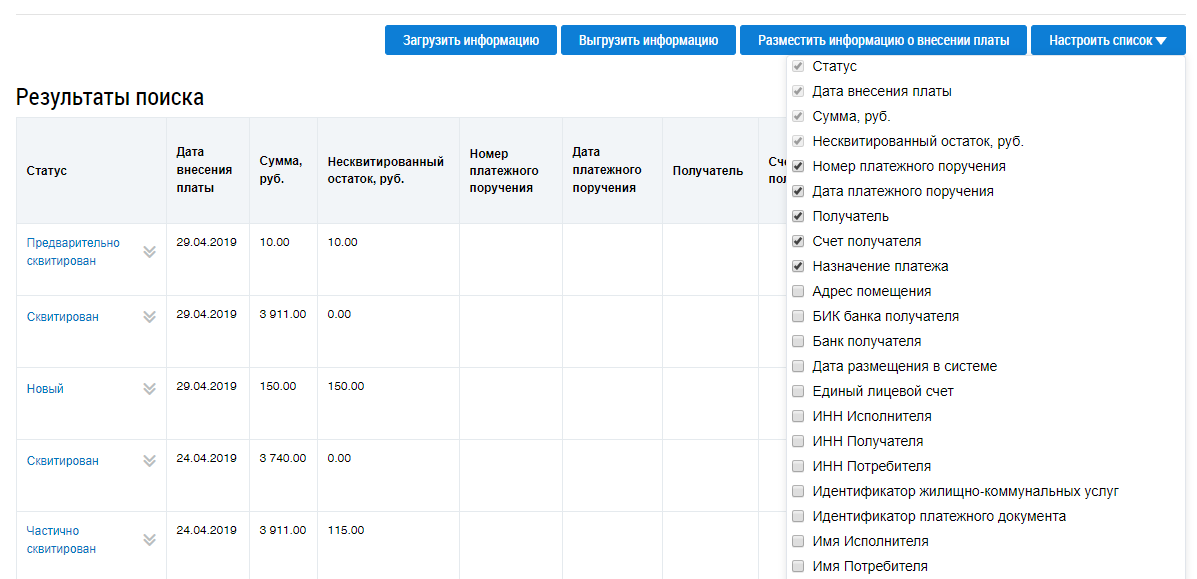Click double-chevron icon beside Новый status
This screenshot has height=579, width=1197.
pos(150,388)
